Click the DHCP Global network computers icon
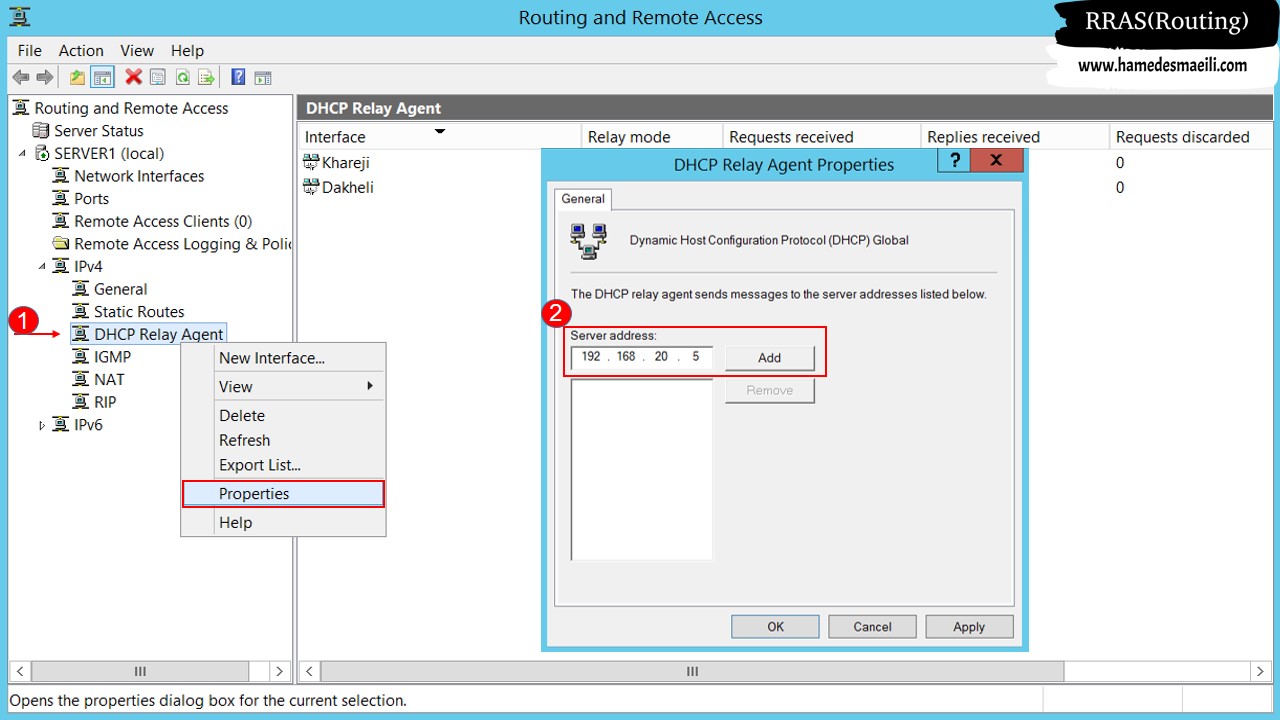 [x=589, y=241]
